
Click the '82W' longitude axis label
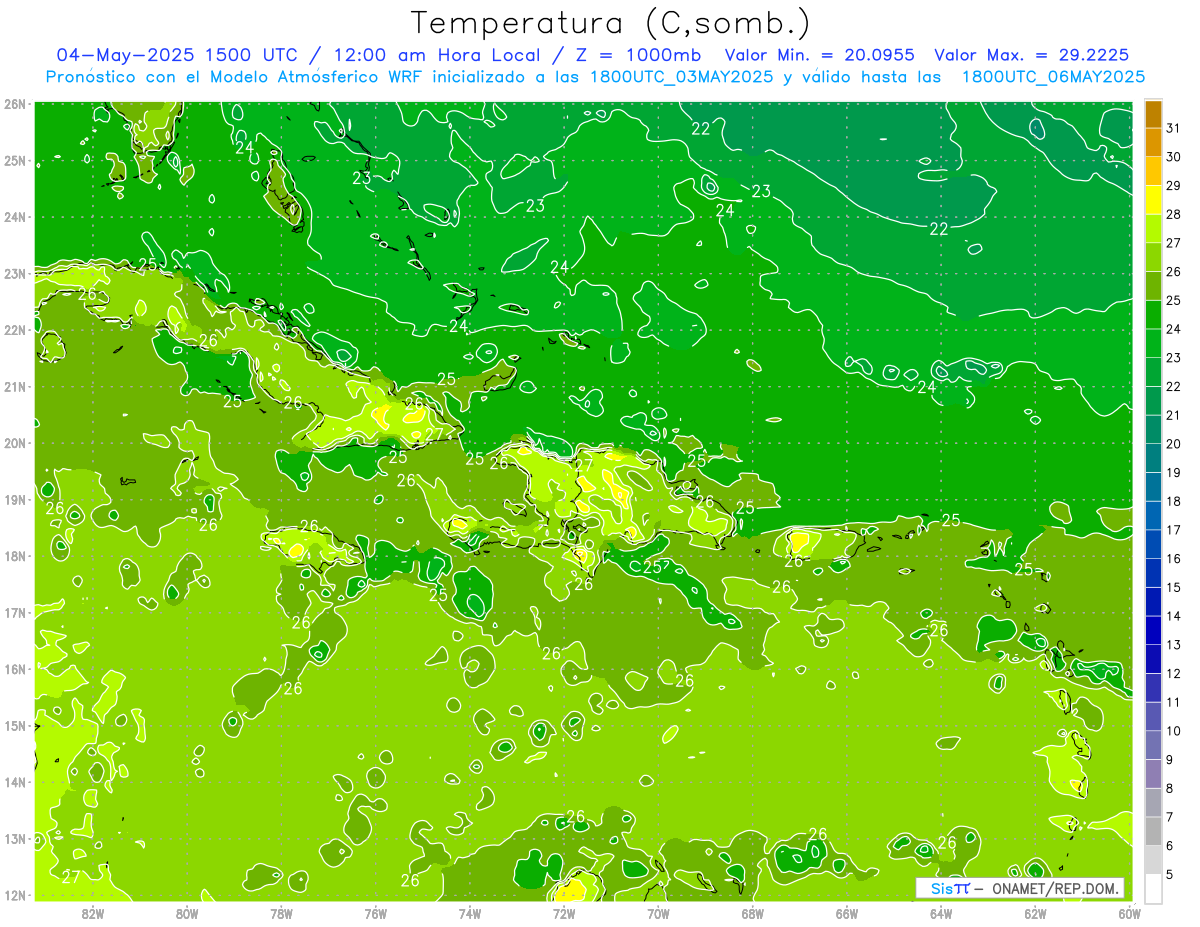coord(92,912)
